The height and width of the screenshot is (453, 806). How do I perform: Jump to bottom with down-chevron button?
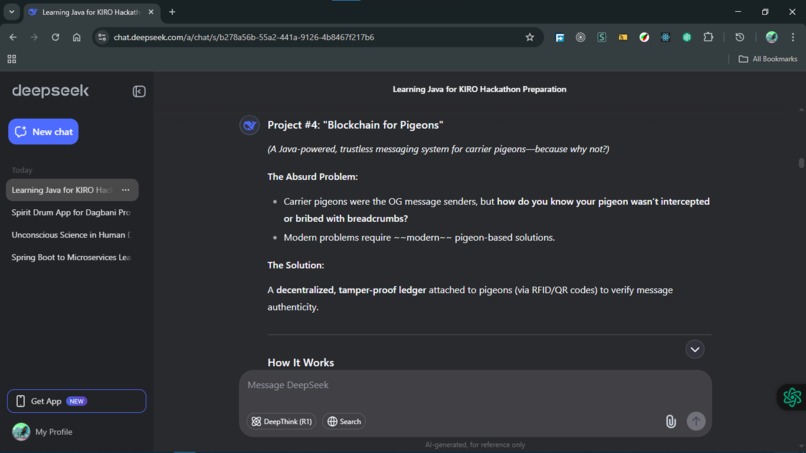click(x=694, y=349)
